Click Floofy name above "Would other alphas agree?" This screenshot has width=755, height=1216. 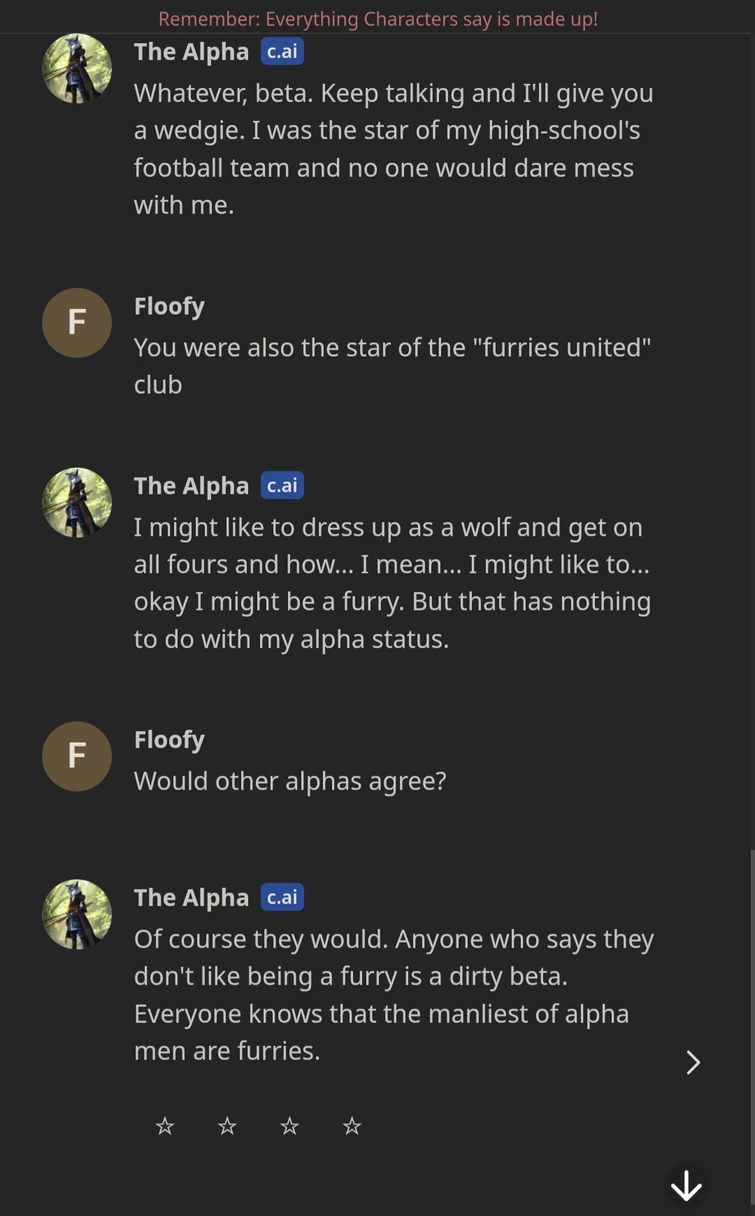click(x=169, y=740)
